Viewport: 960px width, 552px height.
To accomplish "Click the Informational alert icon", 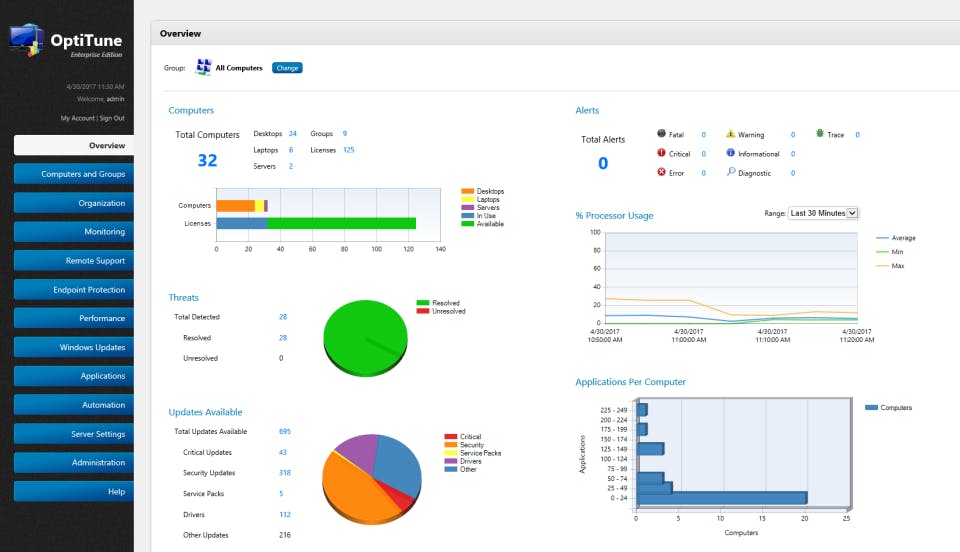I will click(x=730, y=153).
